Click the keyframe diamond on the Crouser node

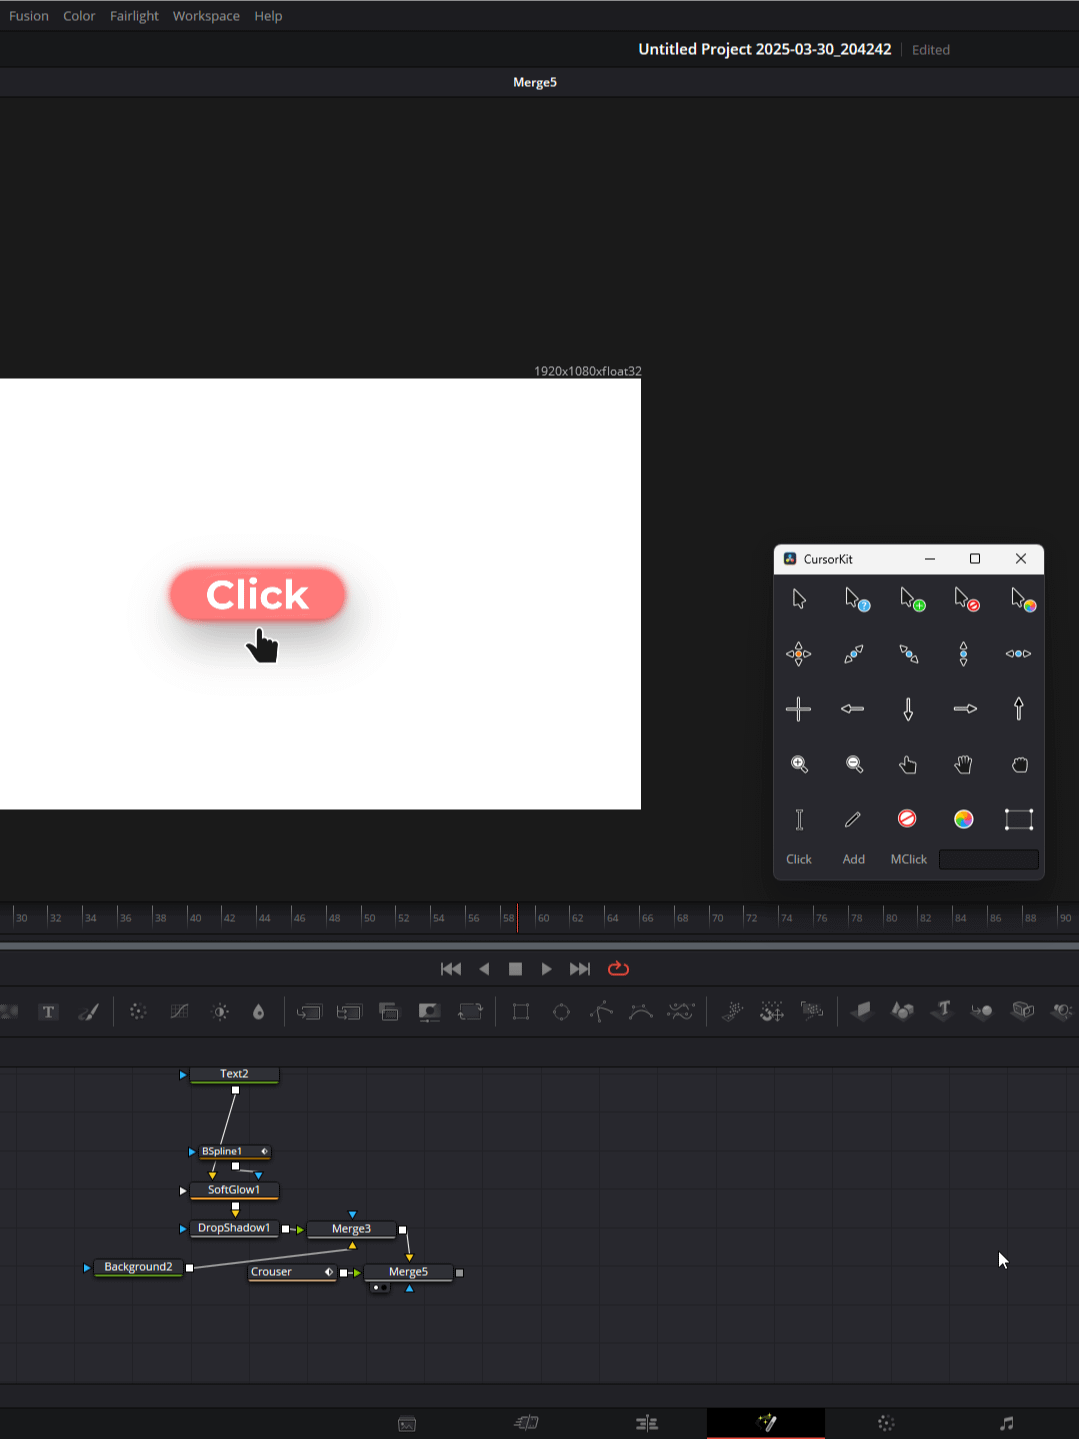328,1272
